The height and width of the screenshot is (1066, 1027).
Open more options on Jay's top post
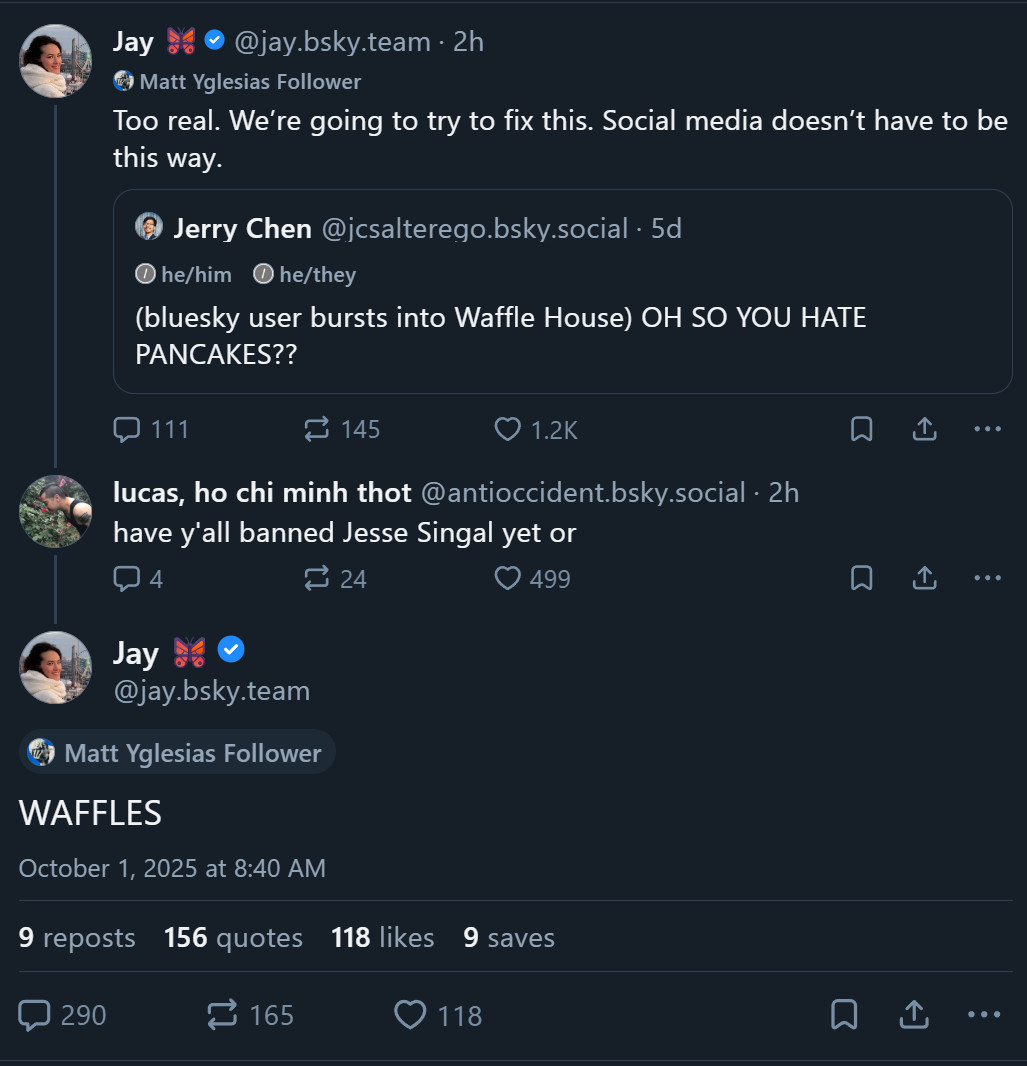tap(987, 430)
